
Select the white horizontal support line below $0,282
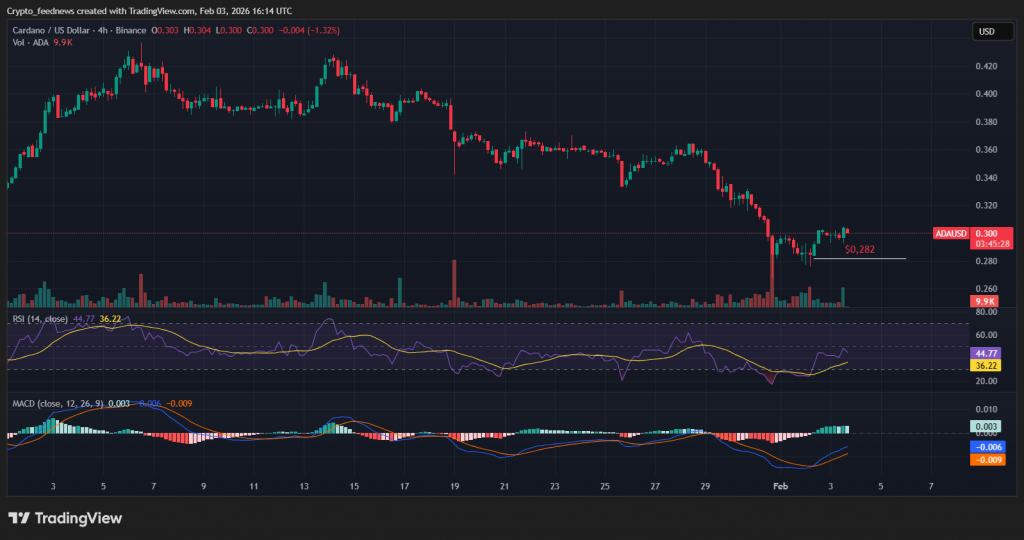(x=859, y=259)
